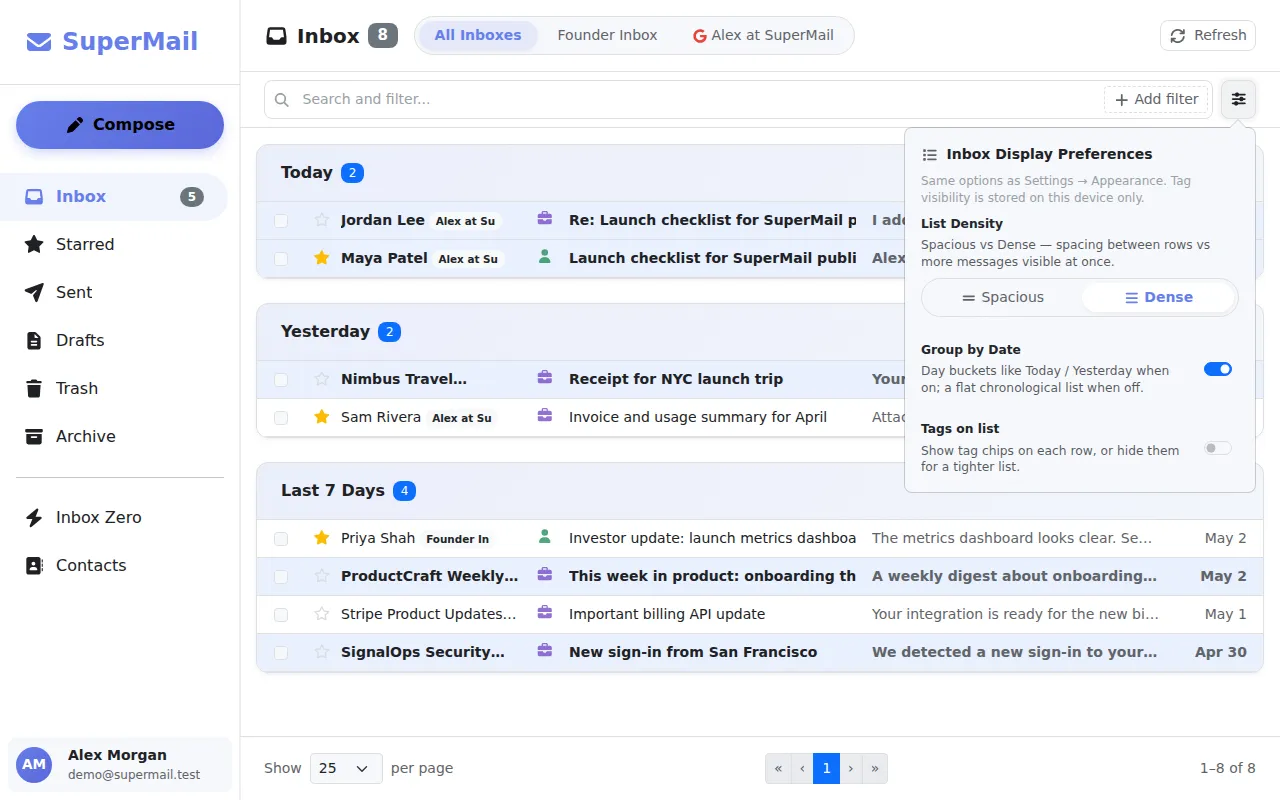Click the search magnifier icon
This screenshot has width=1280, height=800.
point(282,99)
